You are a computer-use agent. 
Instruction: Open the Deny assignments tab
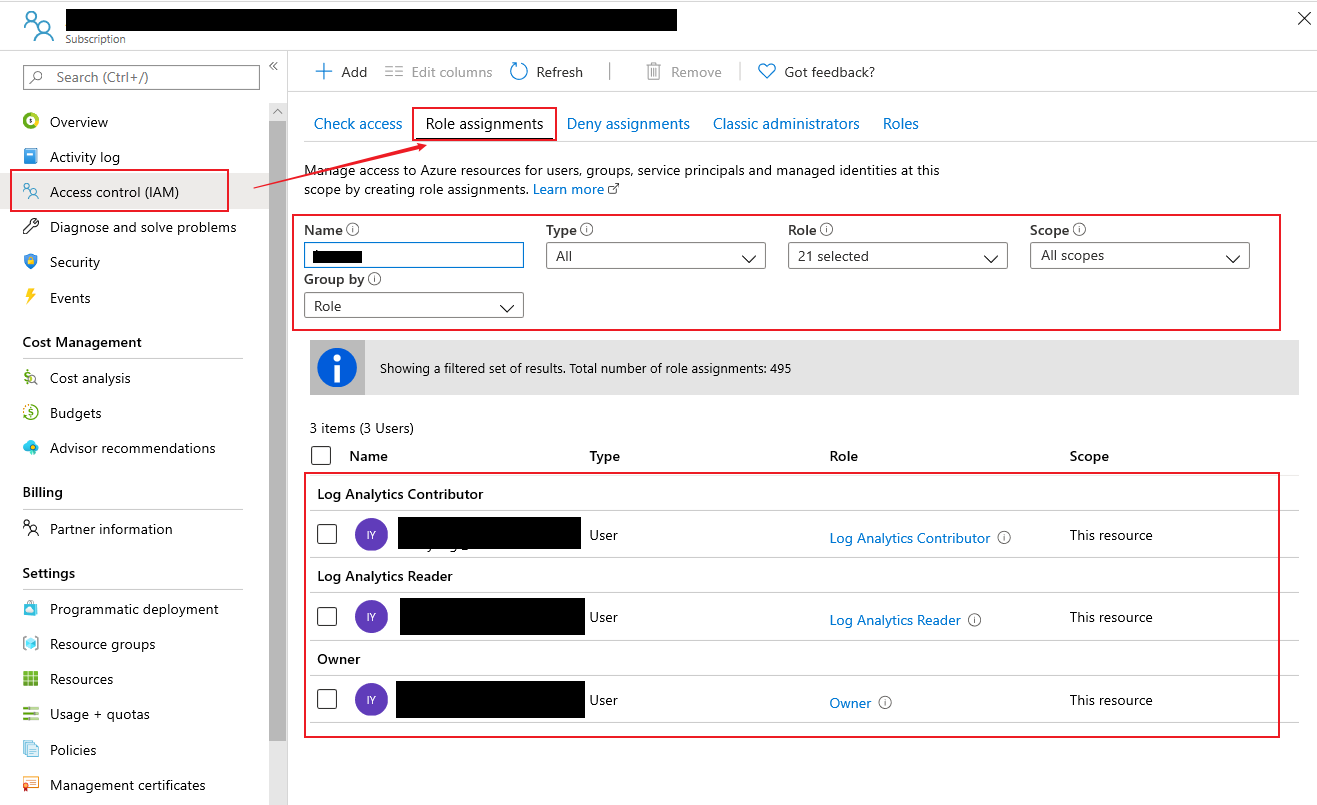628,124
